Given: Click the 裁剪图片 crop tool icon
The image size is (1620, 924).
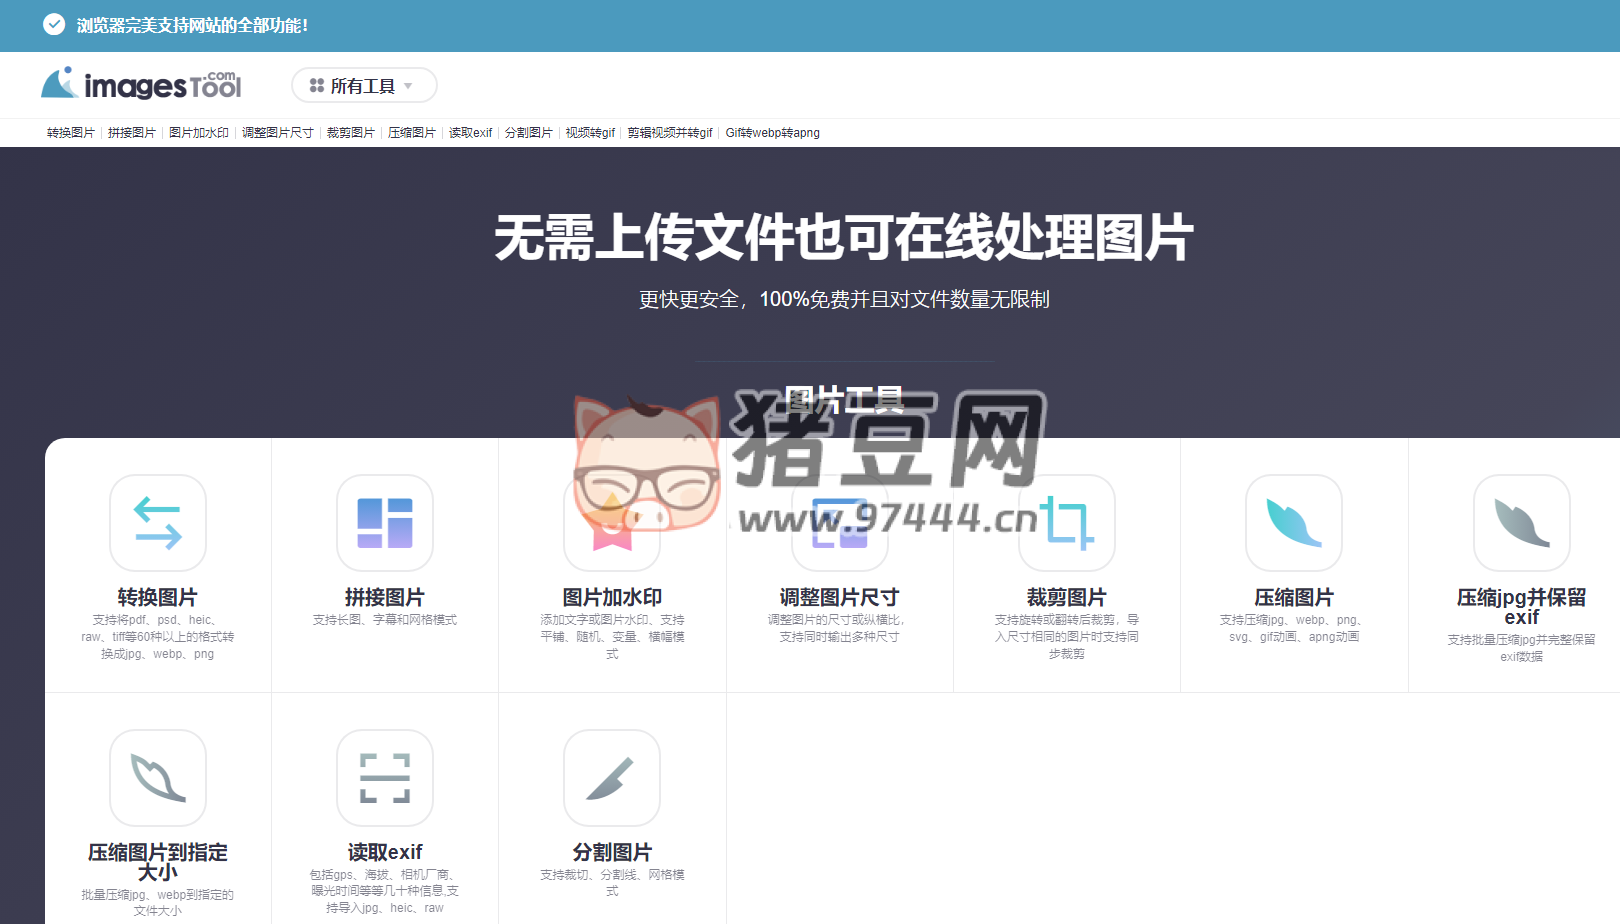Looking at the screenshot, I should 1066,523.
